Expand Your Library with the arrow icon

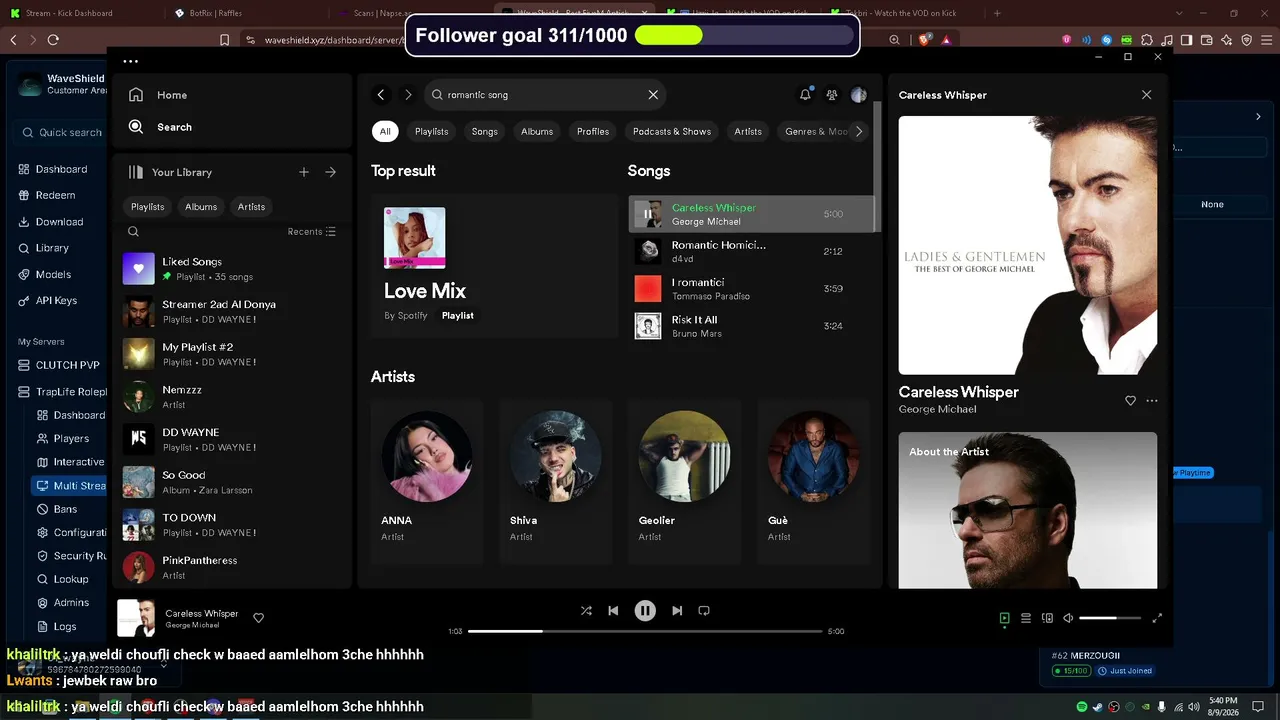tap(331, 172)
